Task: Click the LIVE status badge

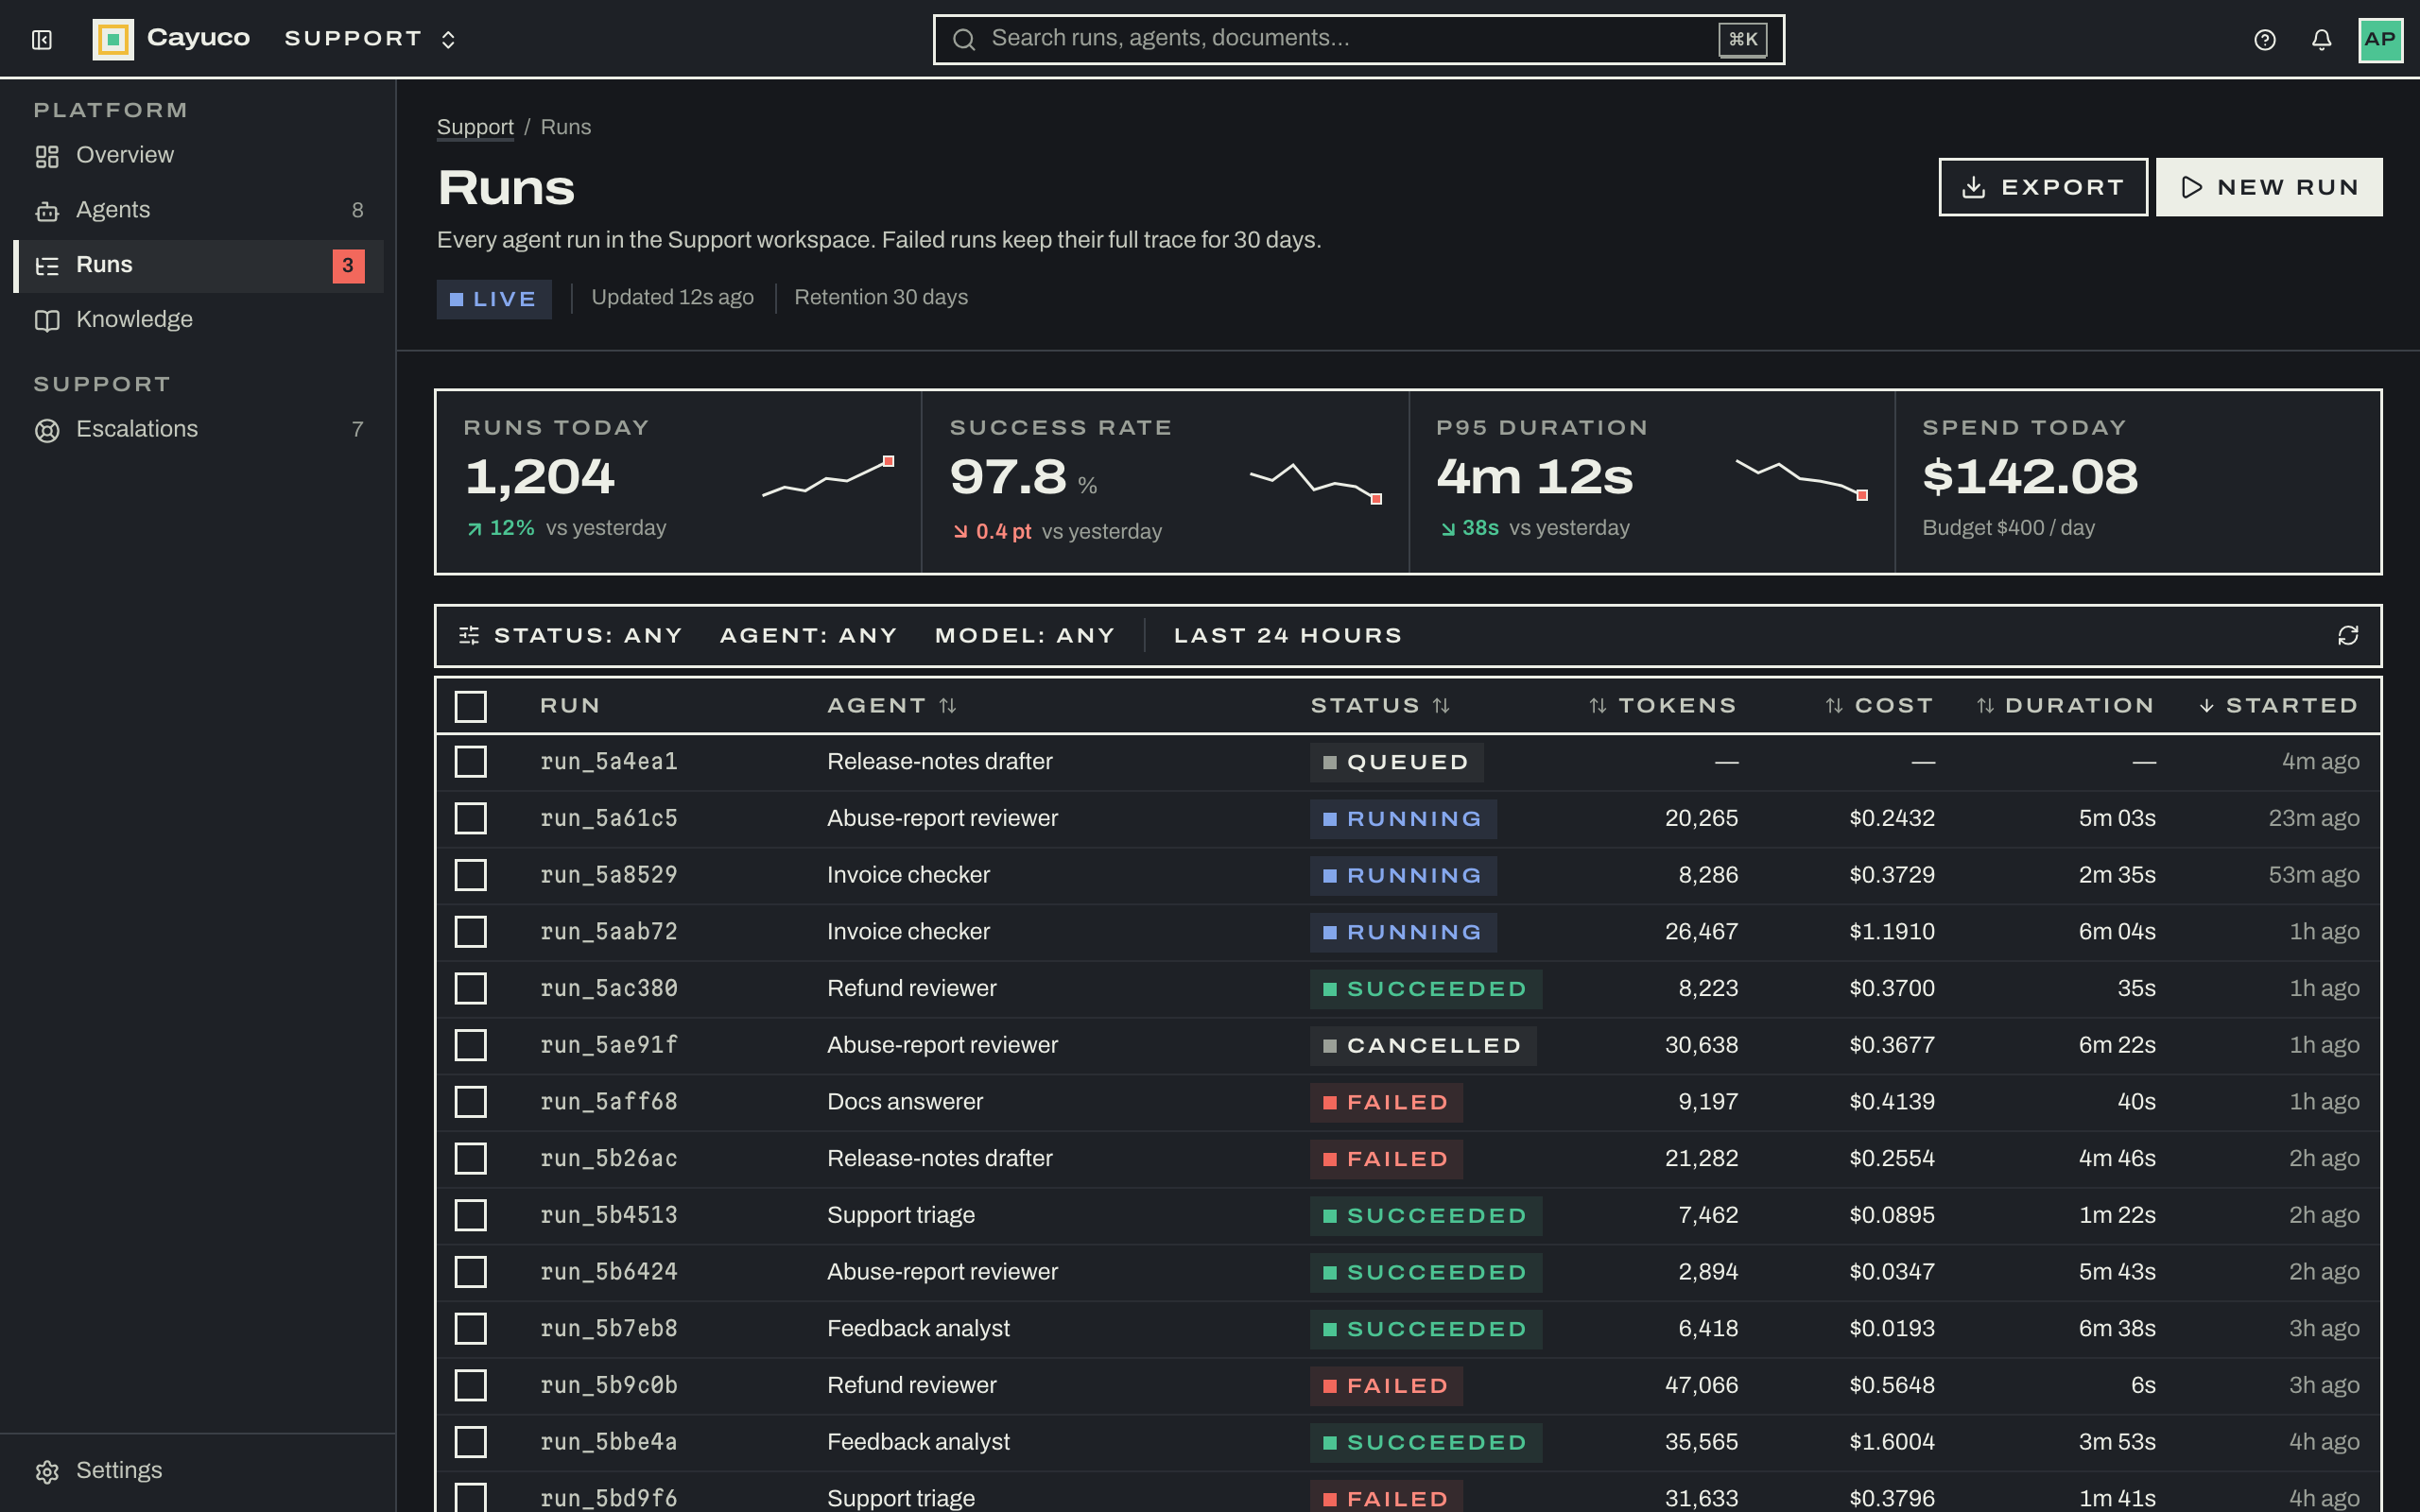Action: click(x=494, y=299)
